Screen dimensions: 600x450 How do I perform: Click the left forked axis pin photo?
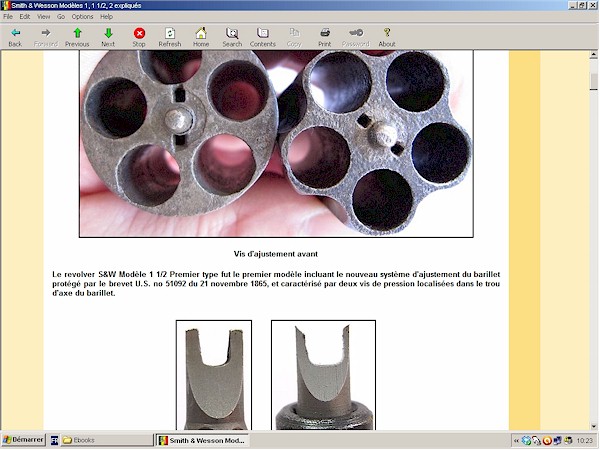pos(214,375)
